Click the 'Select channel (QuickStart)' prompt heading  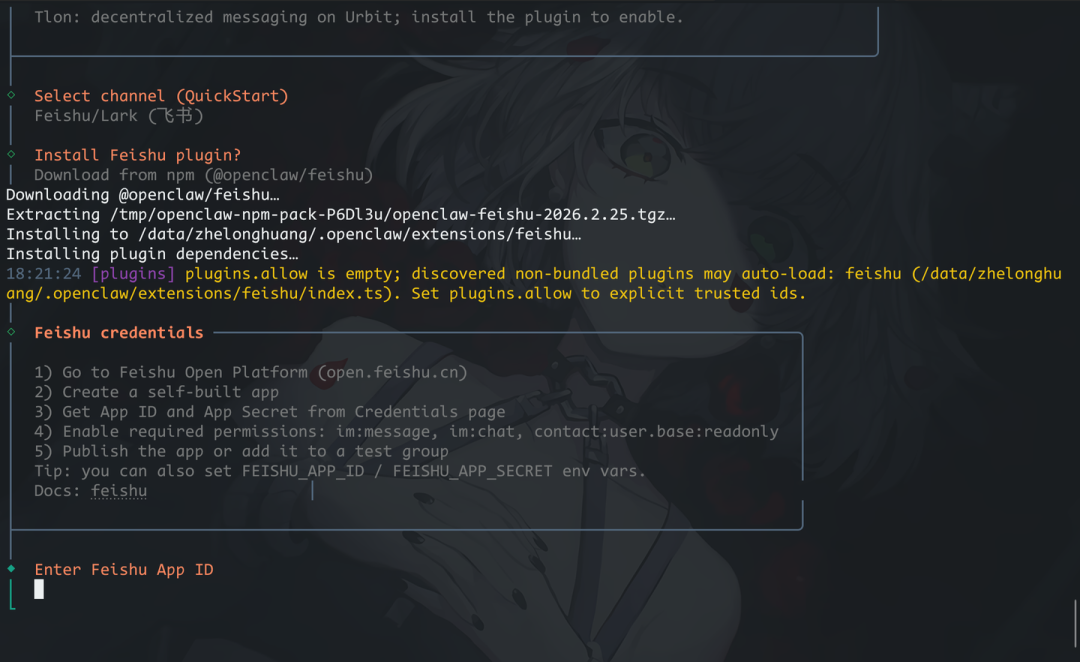click(x=161, y=96)
